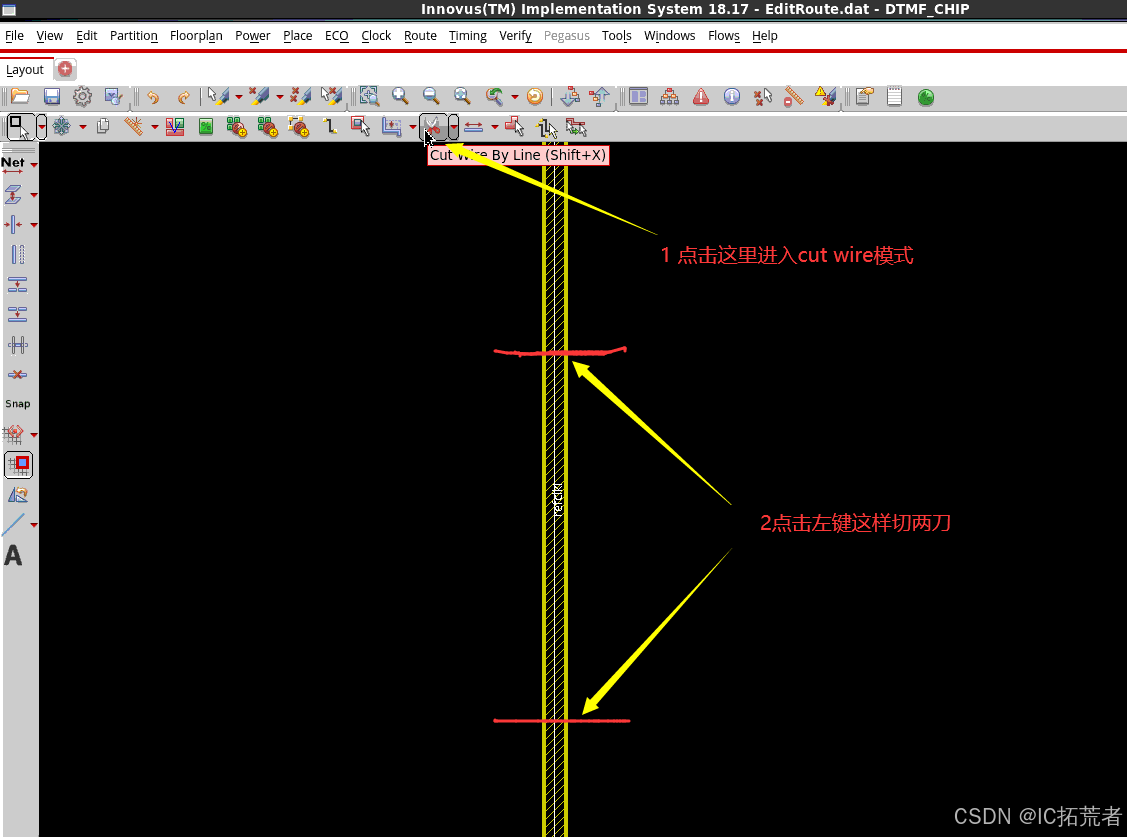Open the Help menu
This screenshot has height=837, width=1127.
click(765, 35)
